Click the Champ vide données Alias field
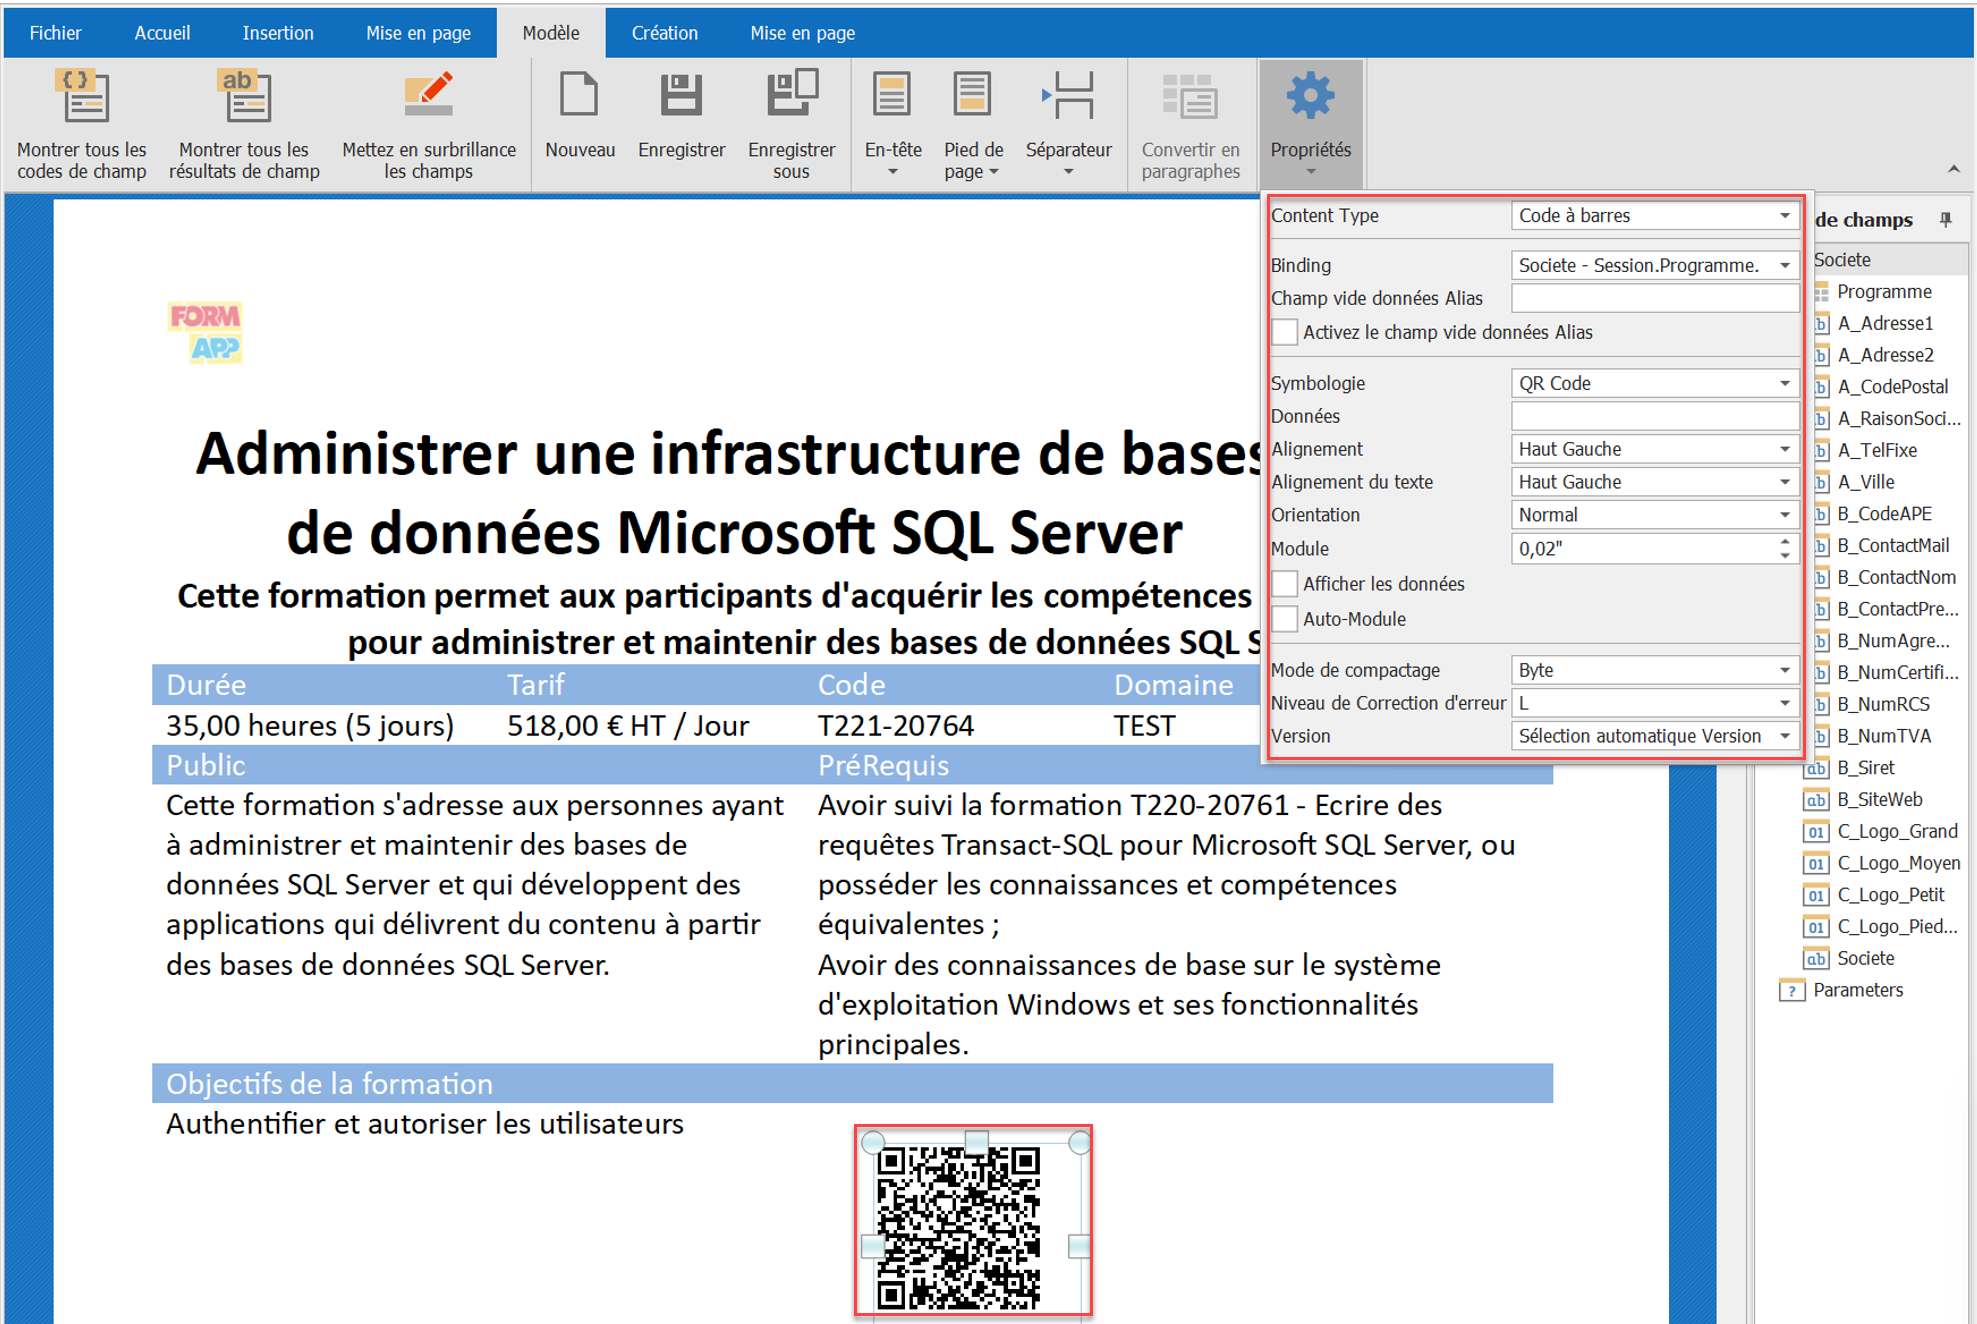 click(1655, 298)
